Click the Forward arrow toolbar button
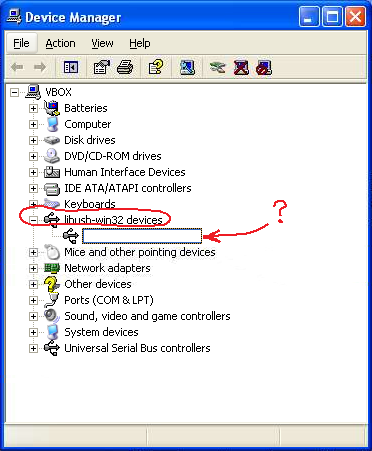Viewport: 372px width, 451px height. [x=40, y=67]
